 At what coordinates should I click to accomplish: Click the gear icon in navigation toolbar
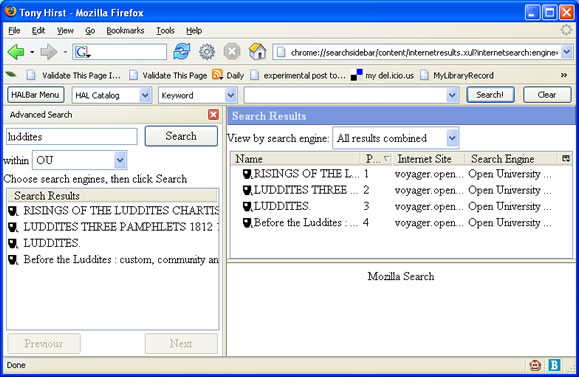[207, 51]
